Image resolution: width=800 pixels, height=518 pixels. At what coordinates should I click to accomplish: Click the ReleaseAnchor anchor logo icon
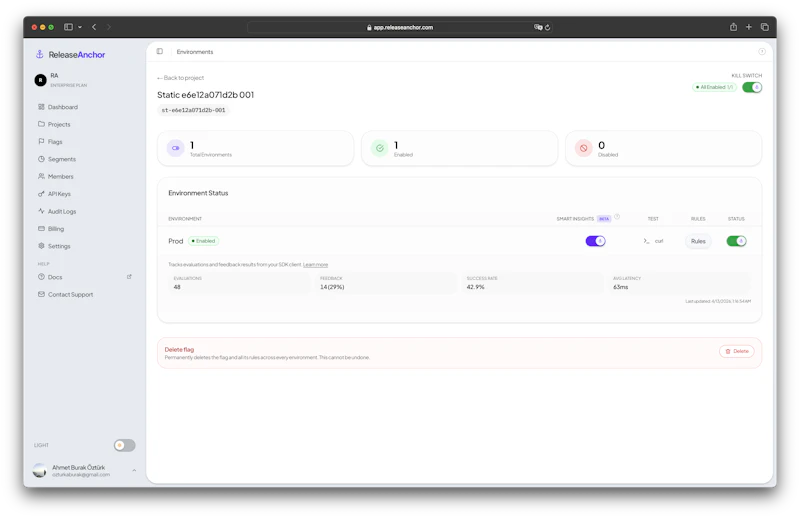39,54
